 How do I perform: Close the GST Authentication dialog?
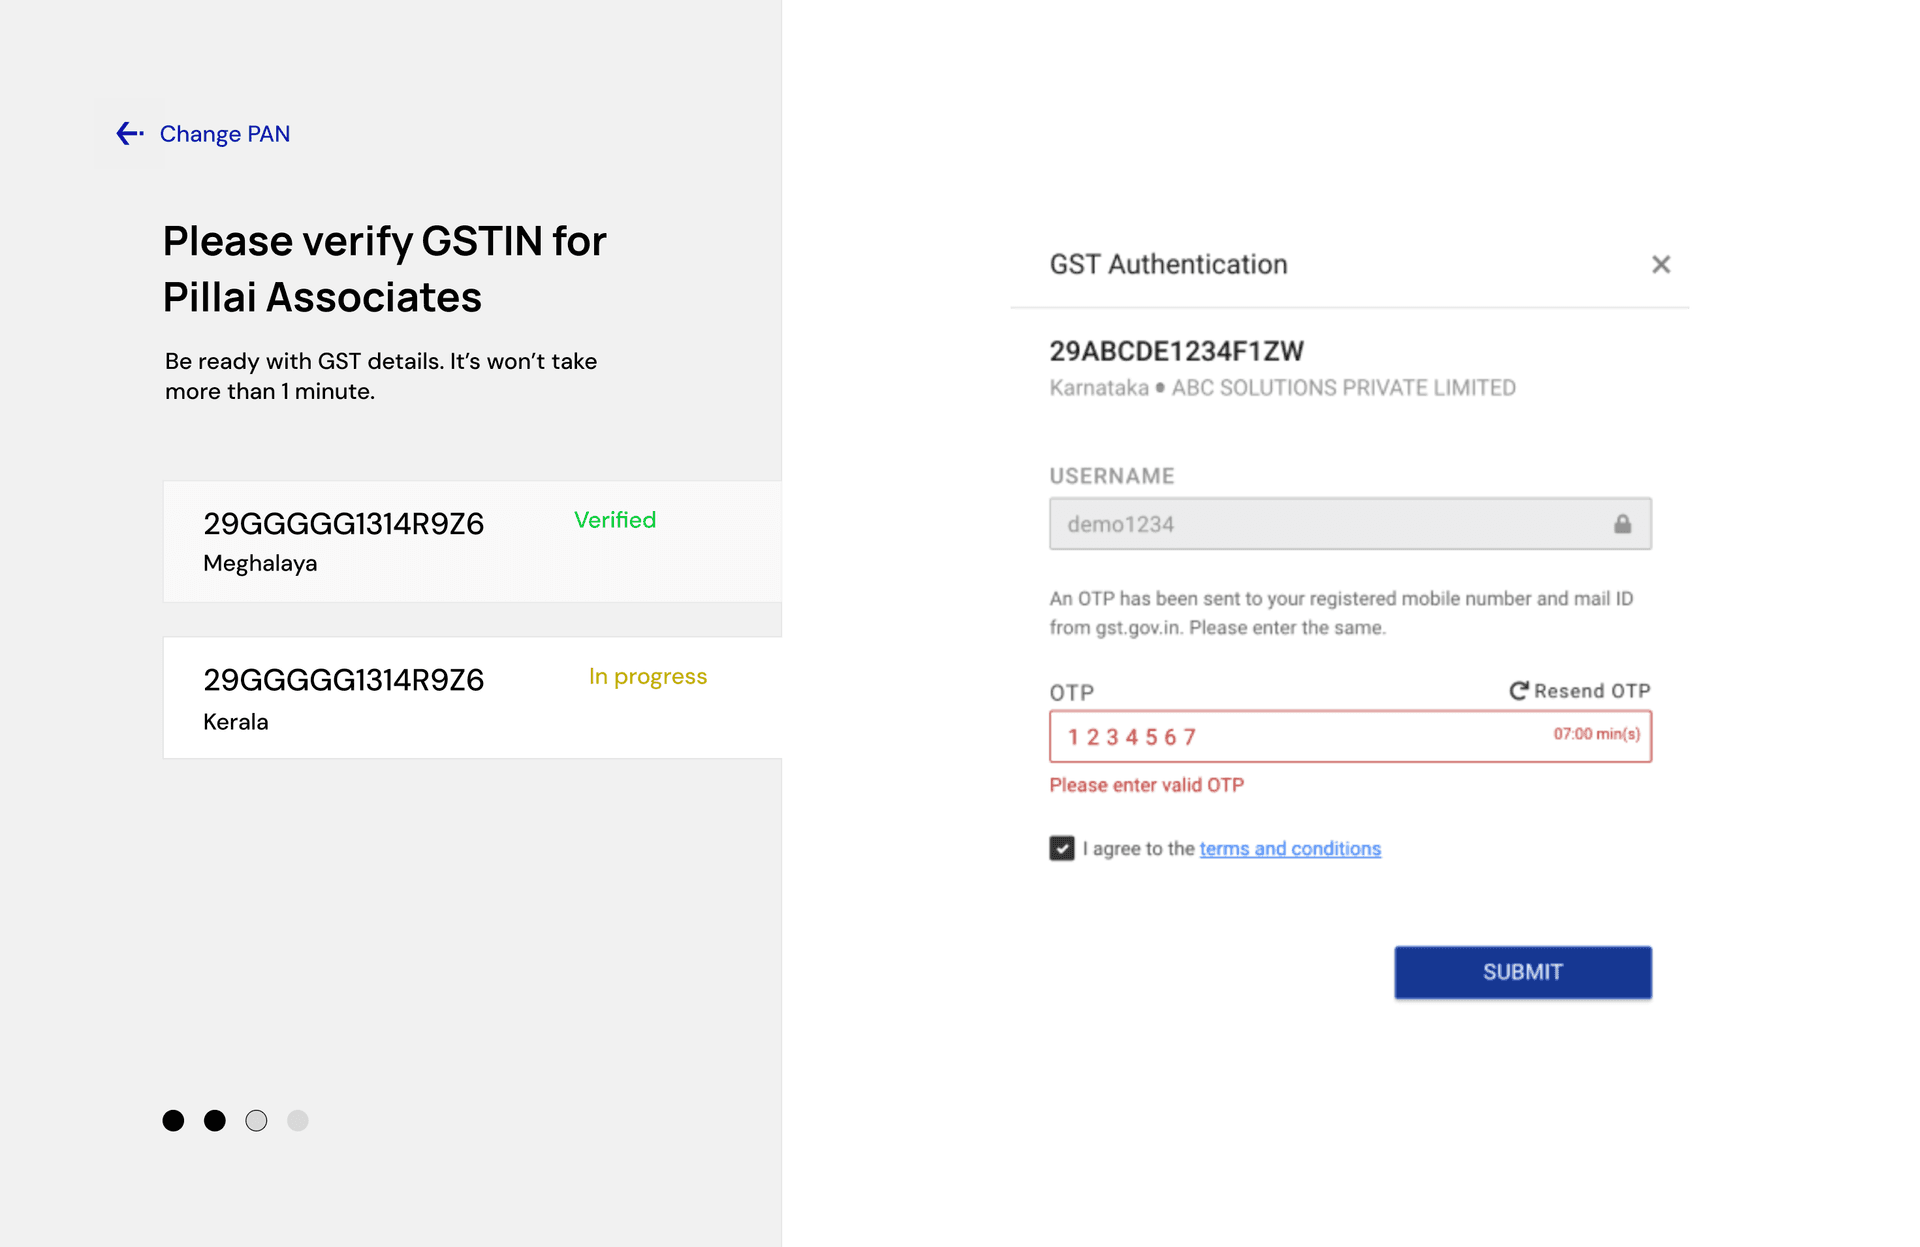pyautogui.click(x=1661, y=264)
